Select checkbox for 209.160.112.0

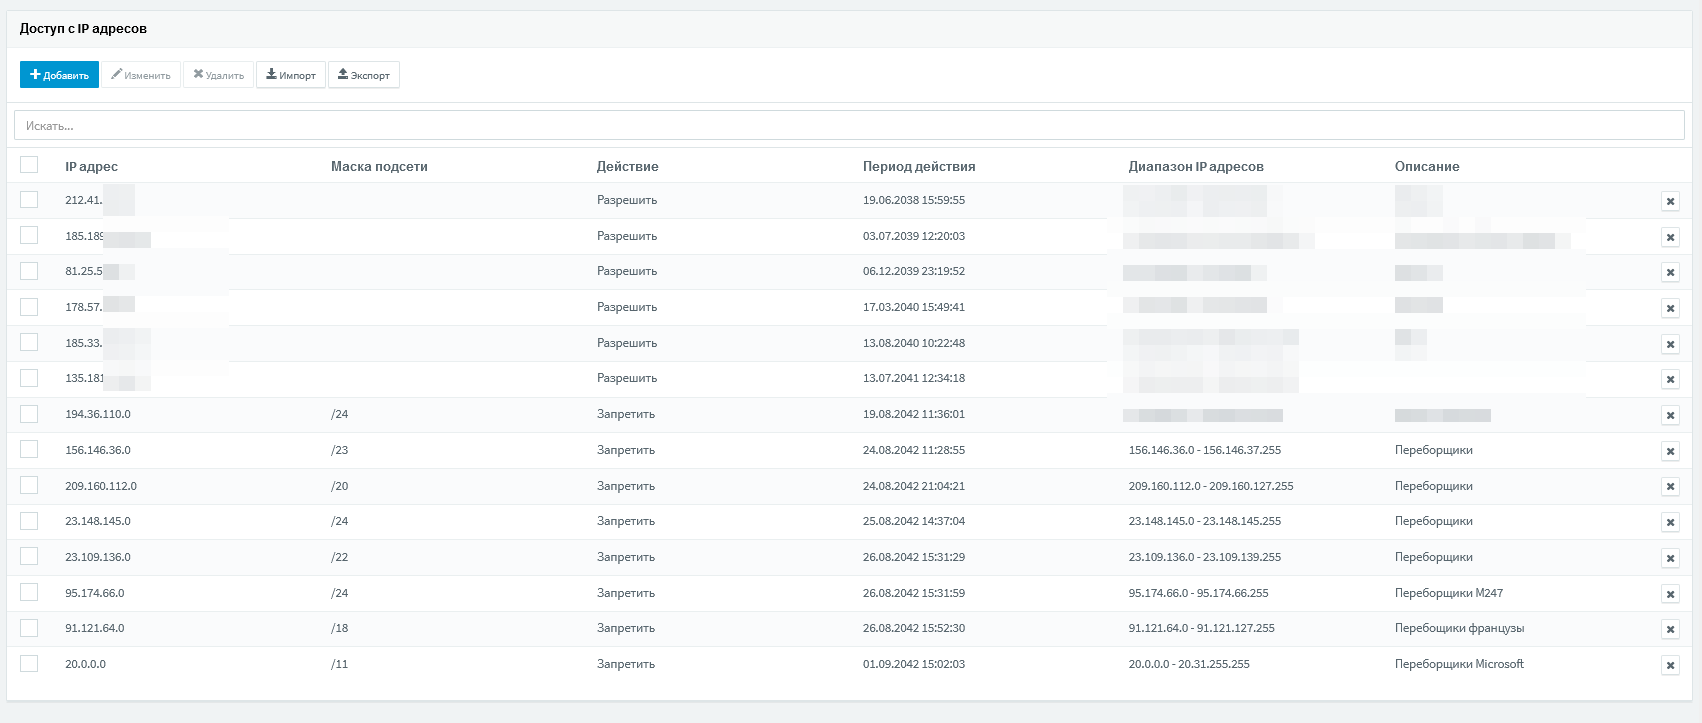(29, 485)
